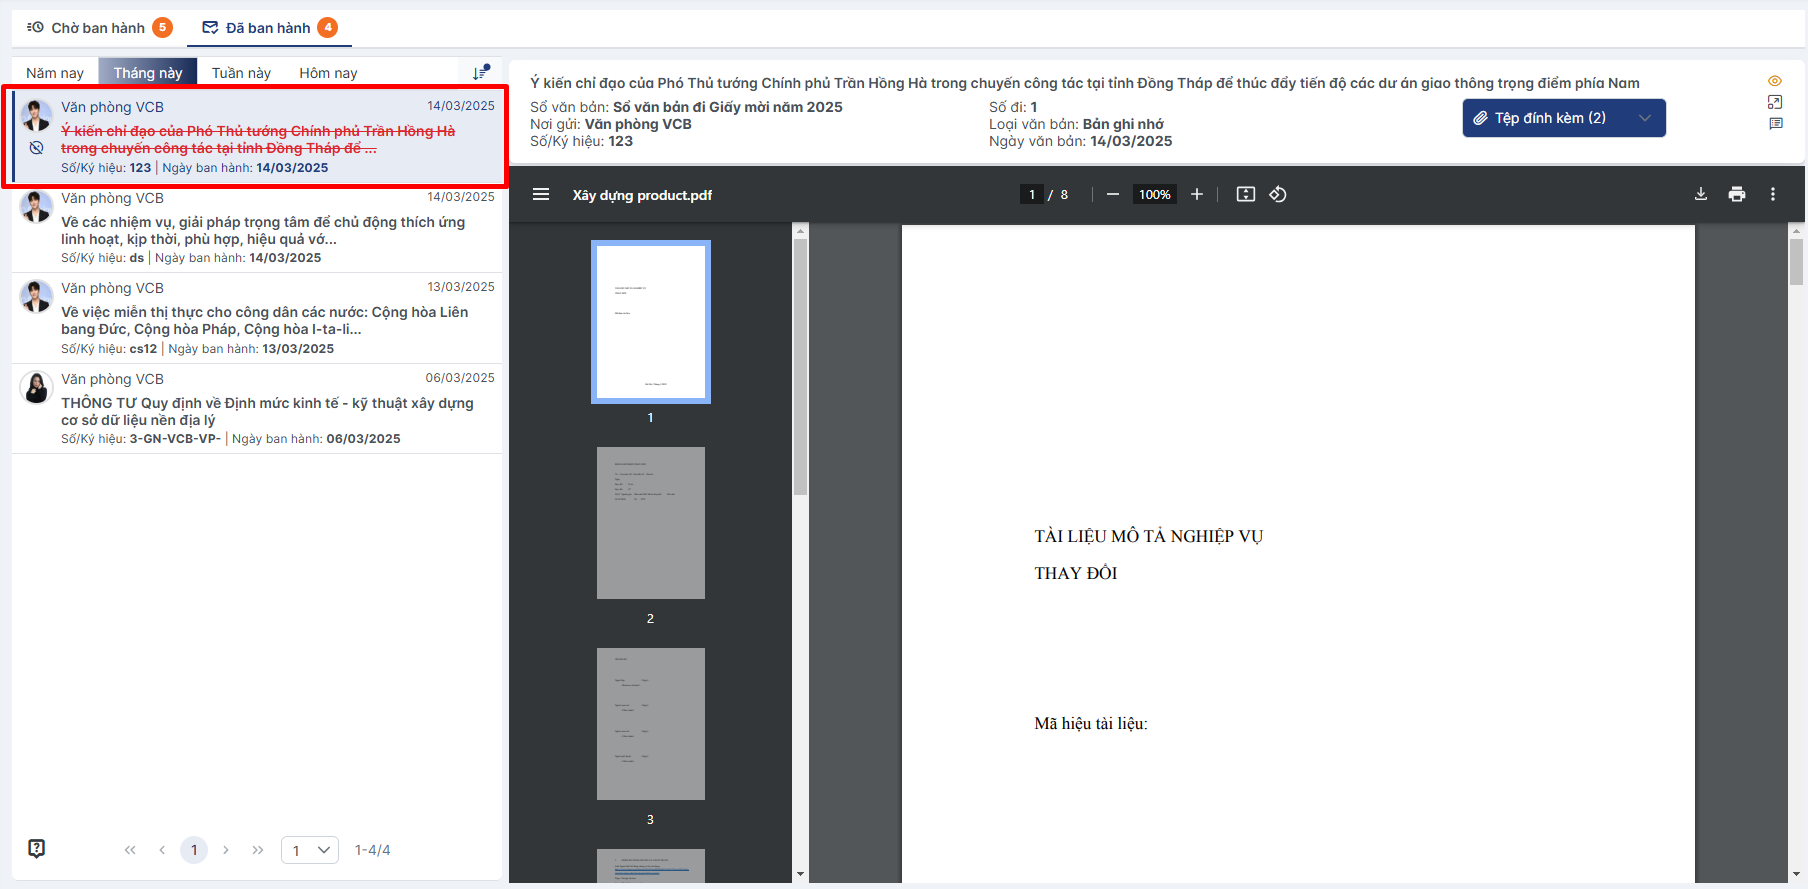1808x889 pixels.
Task: Zoom out of the PDF
Action: 1113,194
